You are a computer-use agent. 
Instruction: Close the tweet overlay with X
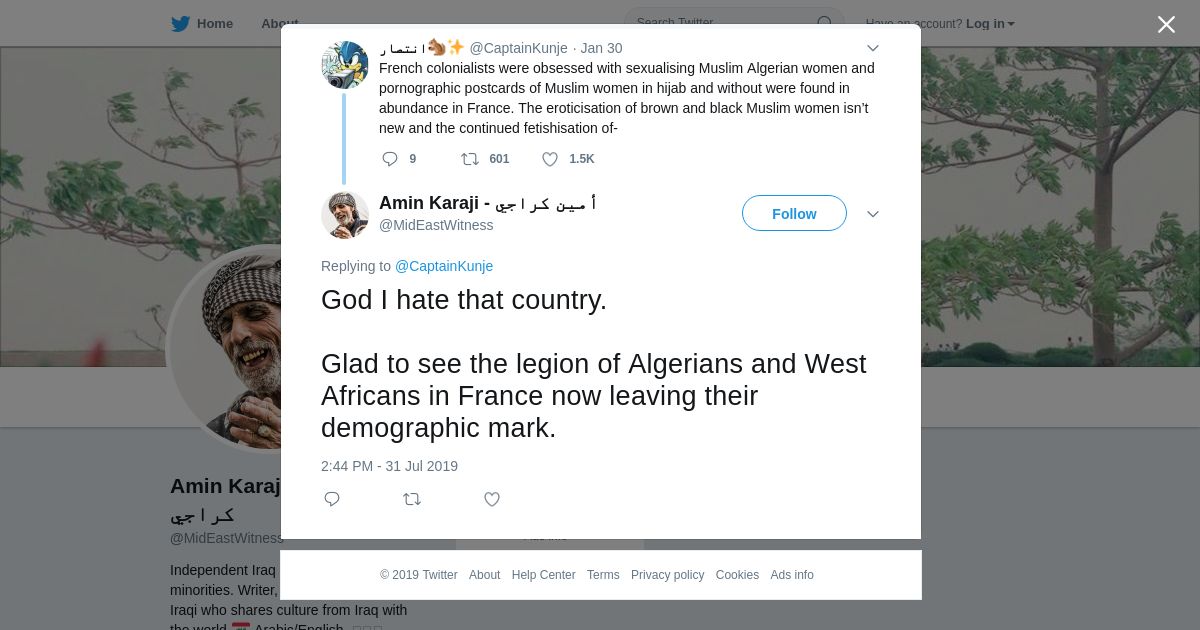pyautogui.click(x=1166, y=25)
